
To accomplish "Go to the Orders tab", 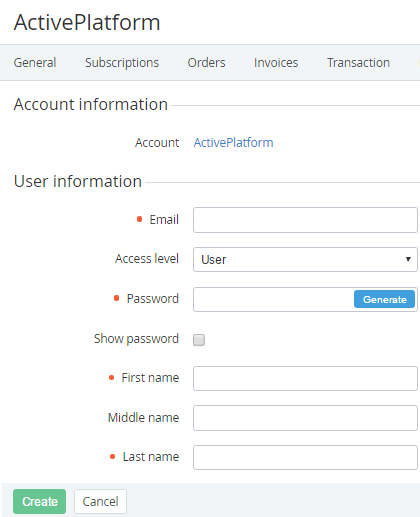I will coord(206,63).
